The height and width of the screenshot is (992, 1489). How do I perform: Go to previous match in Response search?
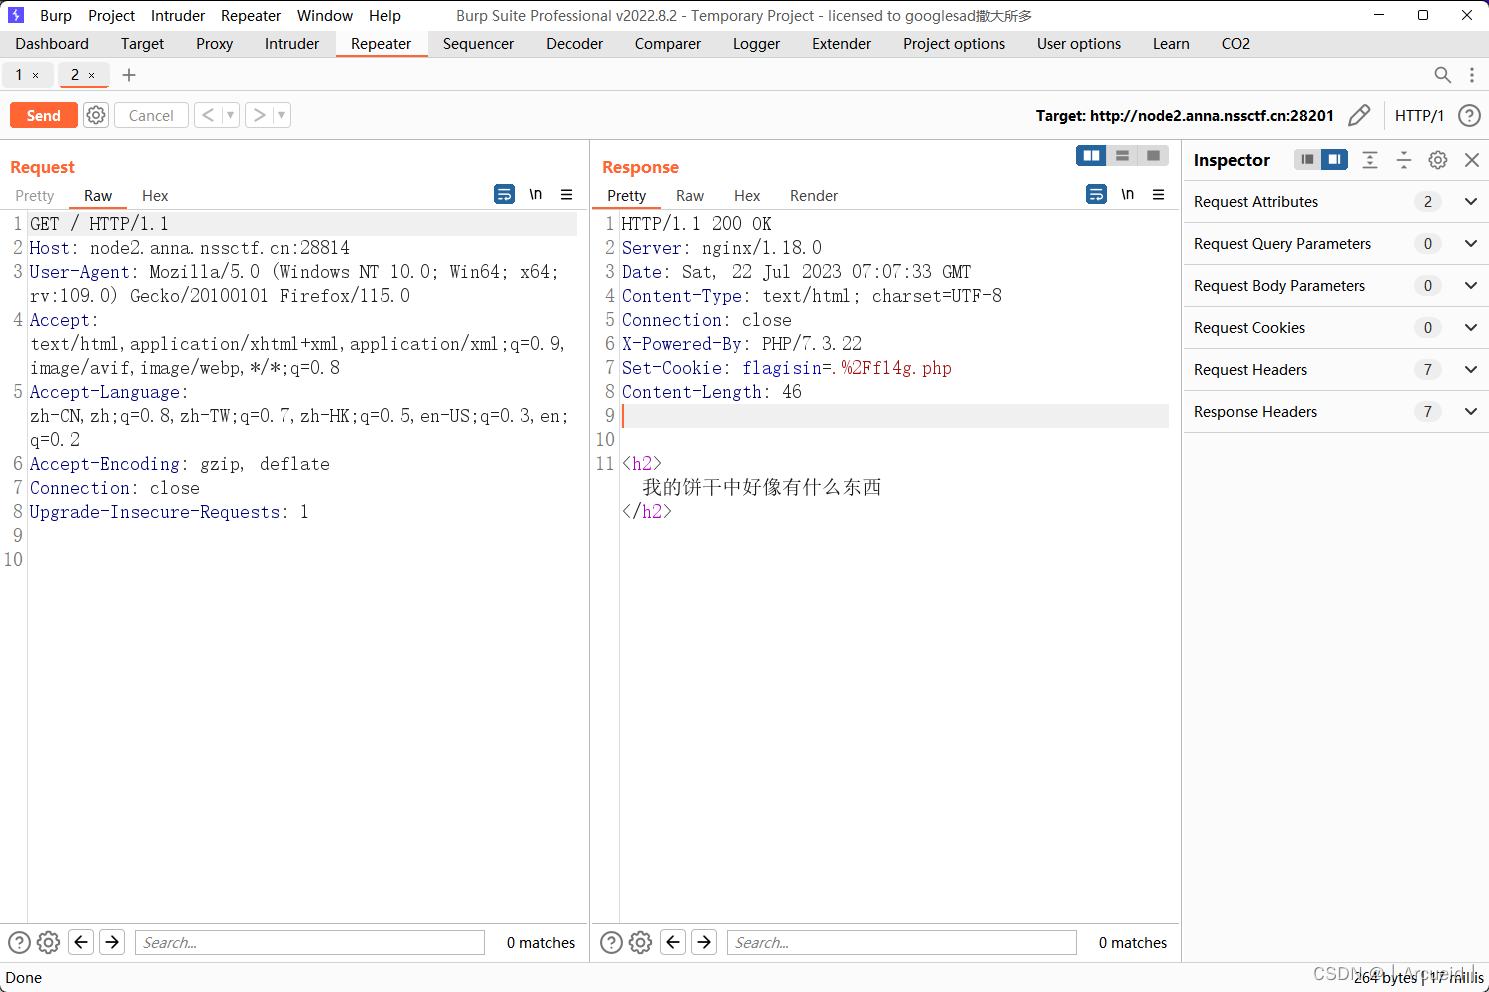(674, 942)
